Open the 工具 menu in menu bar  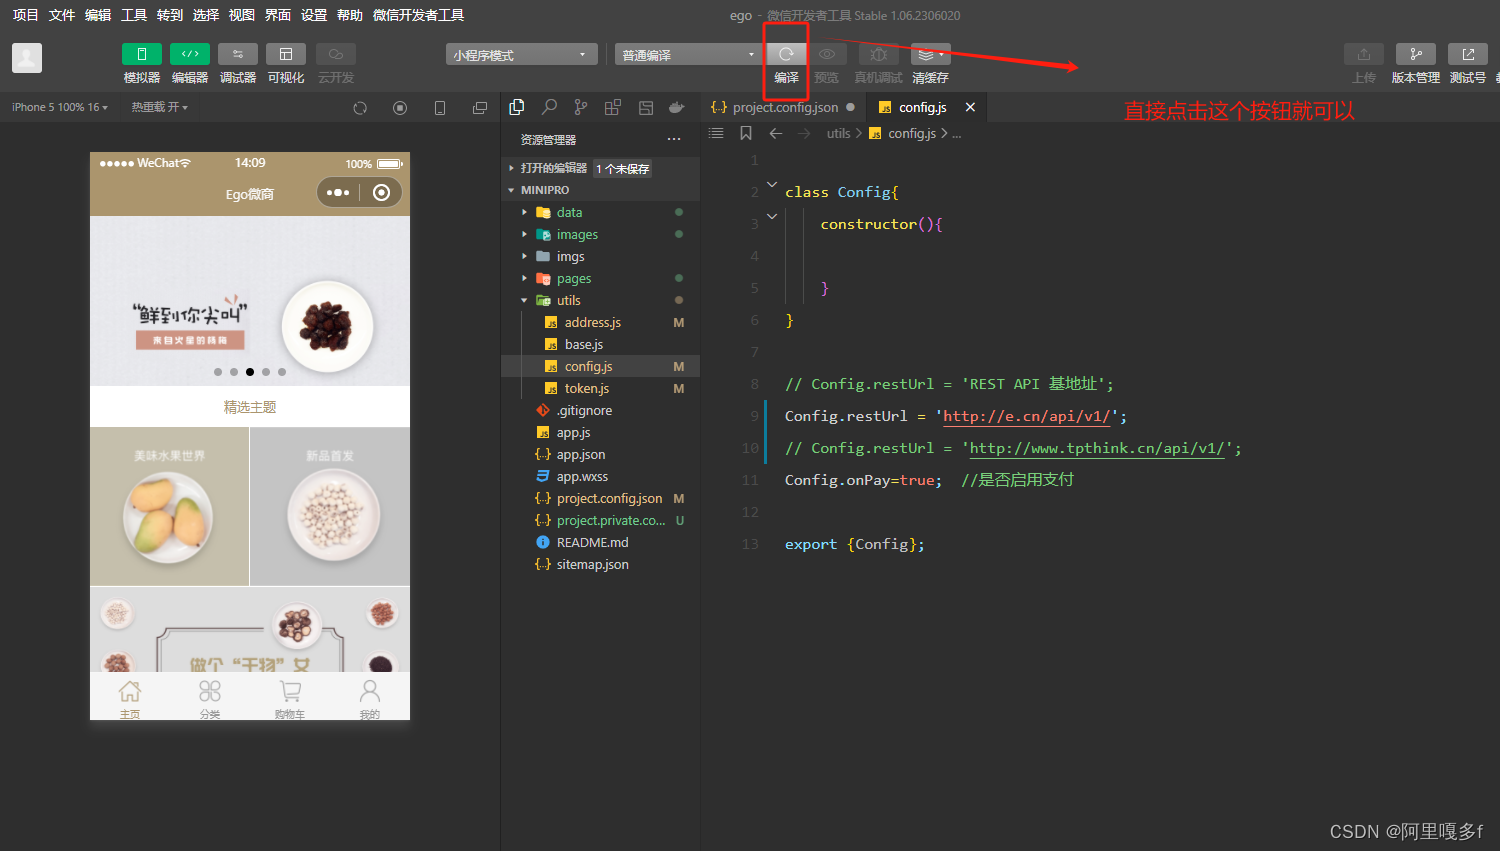[x=133, y=15]
